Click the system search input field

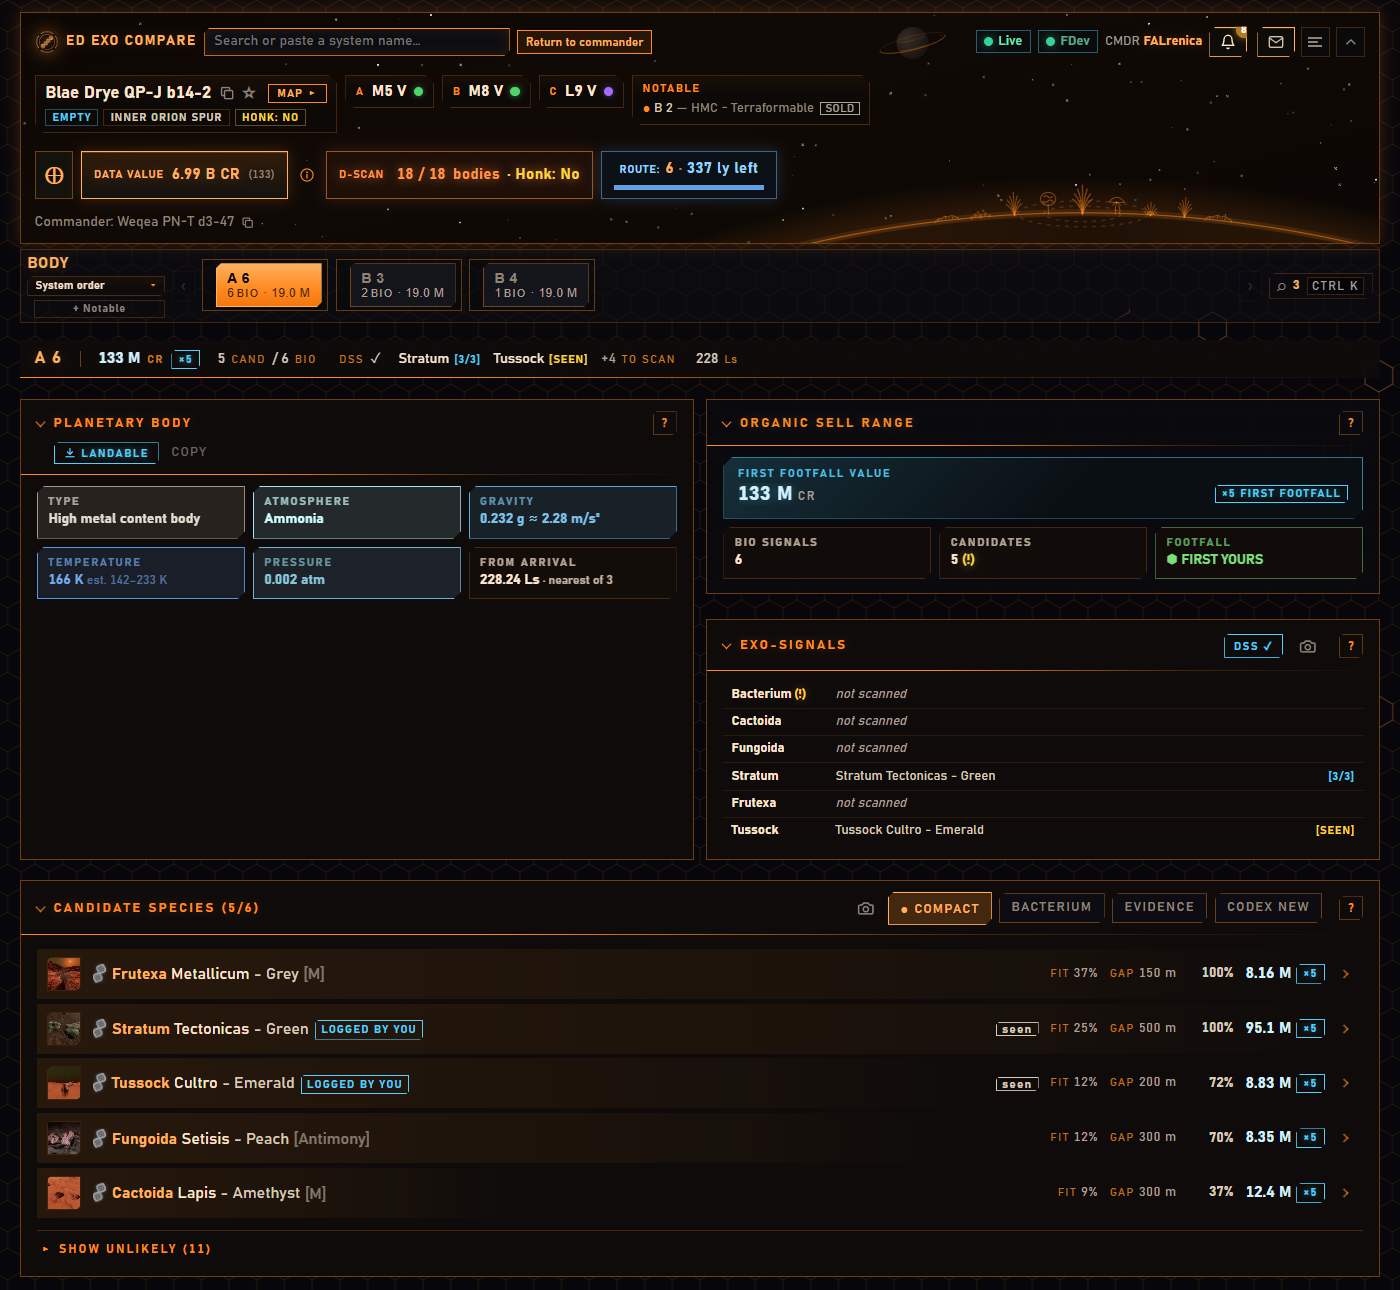(357, 41)
